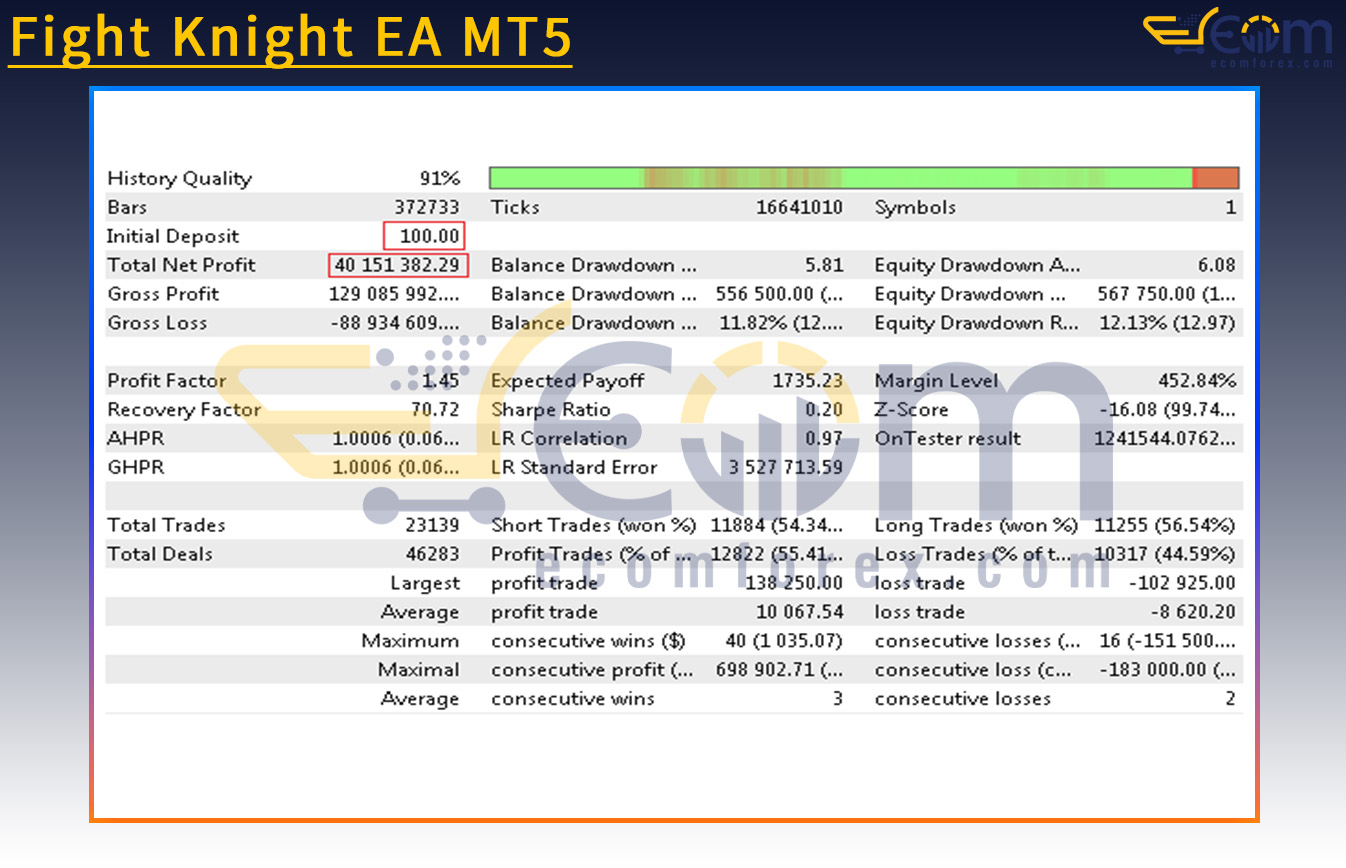Click the Maximum row label
1346x868 pixels.
pyautogui.click(x=411, y=643)
